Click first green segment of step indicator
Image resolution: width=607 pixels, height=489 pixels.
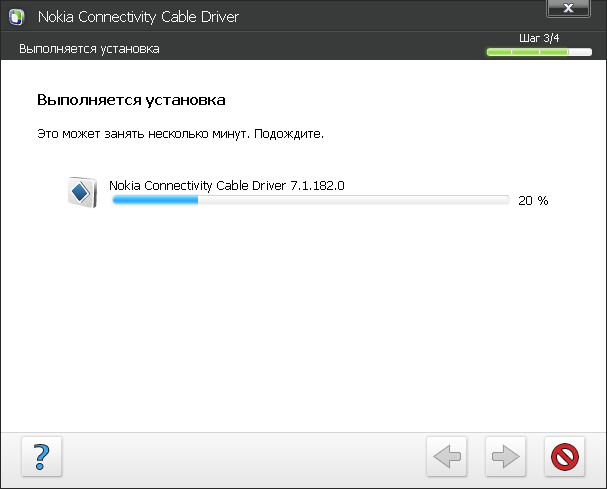pos(499,51)
